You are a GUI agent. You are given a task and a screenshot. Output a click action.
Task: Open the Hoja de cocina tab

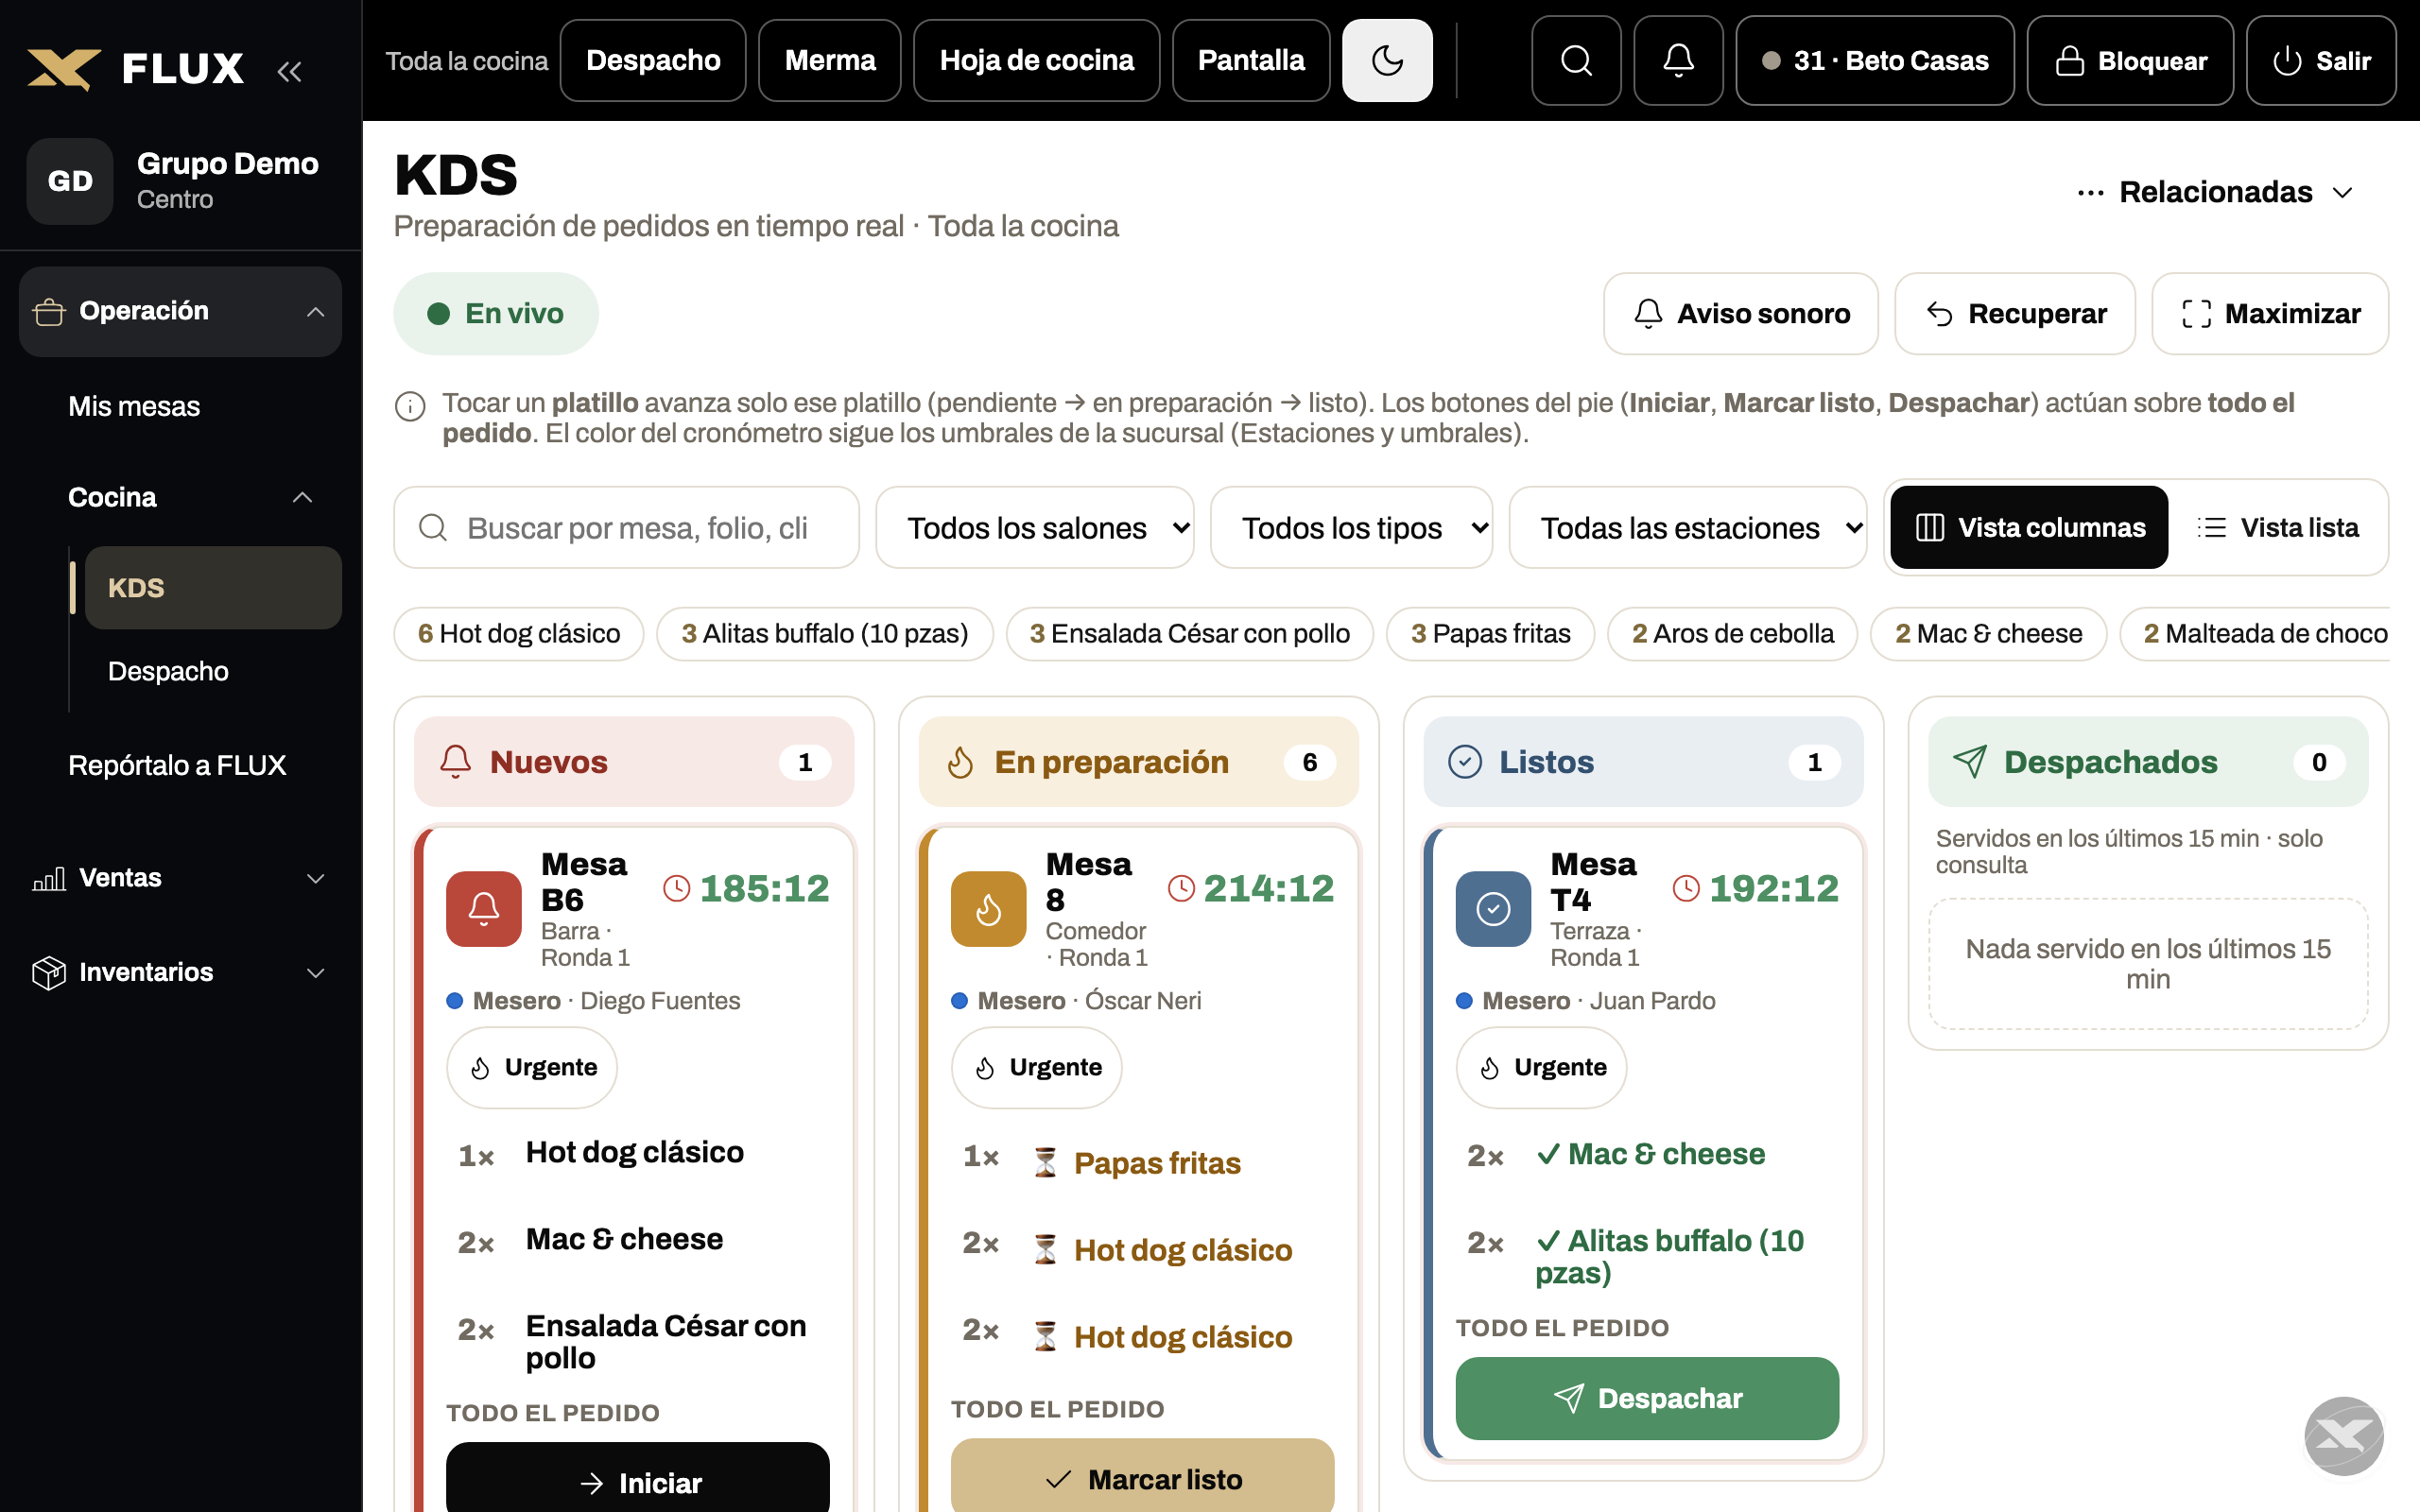pyautogui.click(x=1036, y=61)
